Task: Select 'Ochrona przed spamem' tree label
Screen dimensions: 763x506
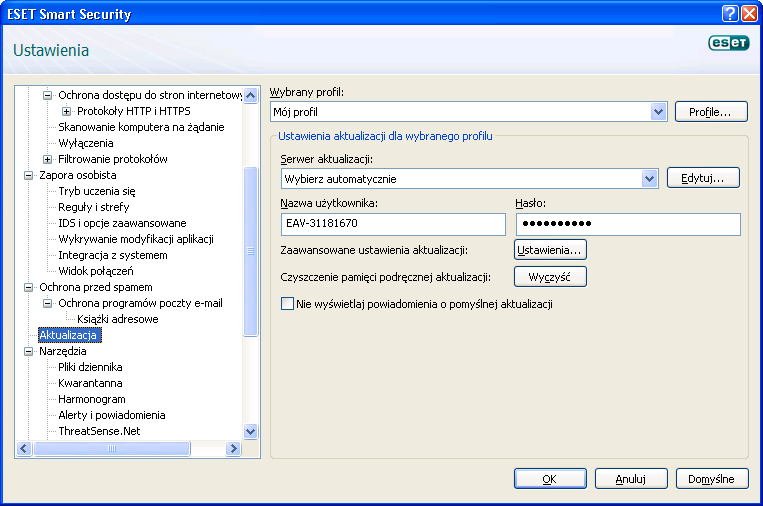Action: click(96, 288)
